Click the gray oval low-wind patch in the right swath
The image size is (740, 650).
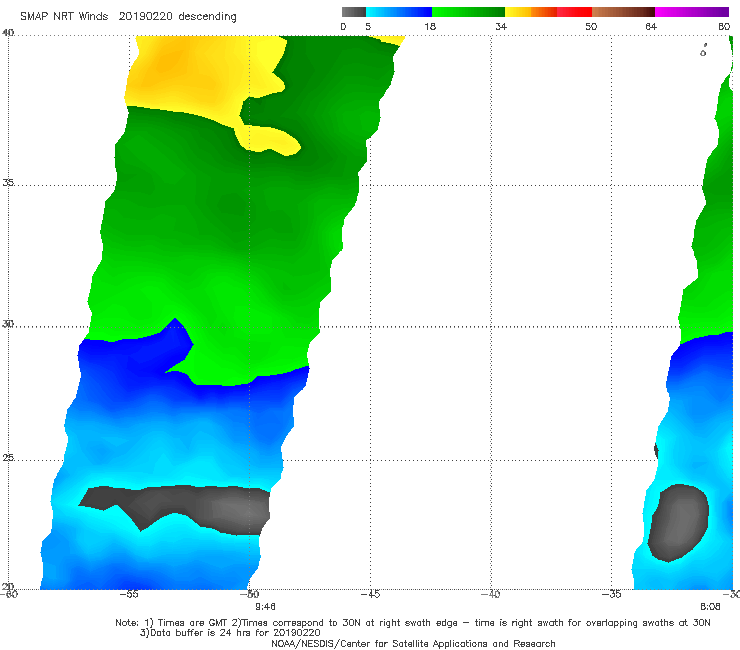tap(678, 523)
